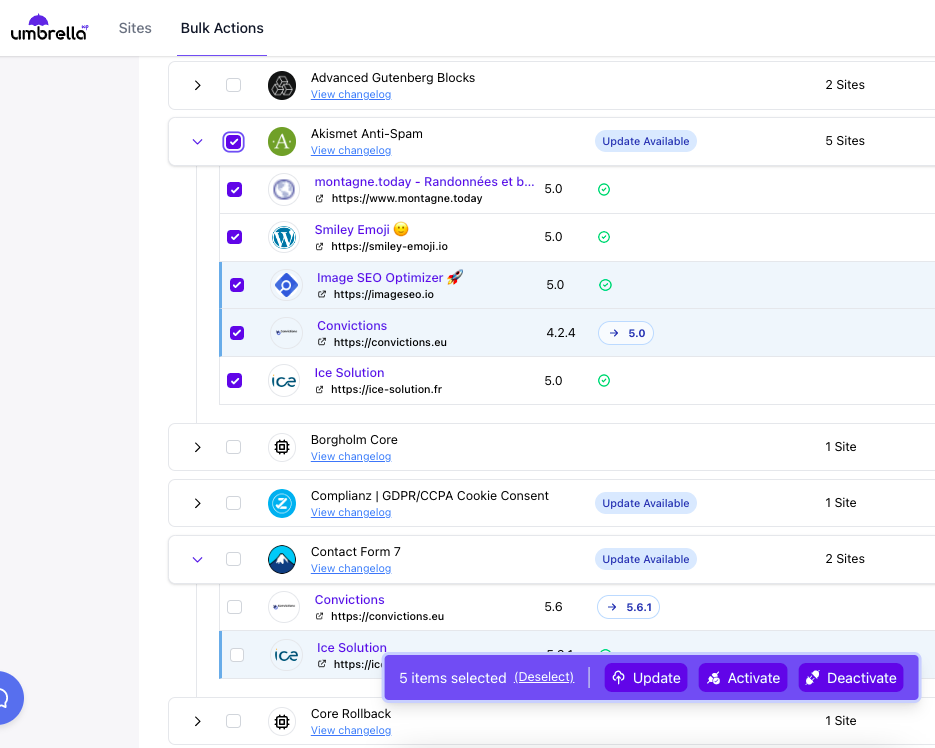View changelog for Akismet Anti-Spam
This screenshot has width=935, height=748.
point(351,150)
